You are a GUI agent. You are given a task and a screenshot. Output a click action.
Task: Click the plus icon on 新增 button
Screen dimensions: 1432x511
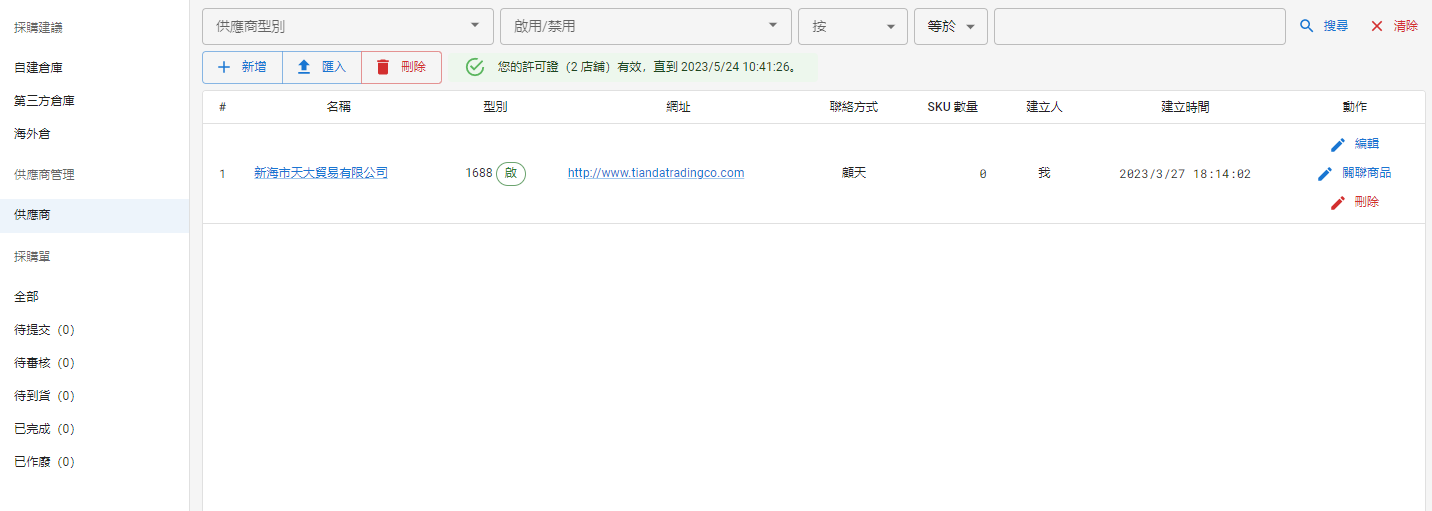(224, 67)
